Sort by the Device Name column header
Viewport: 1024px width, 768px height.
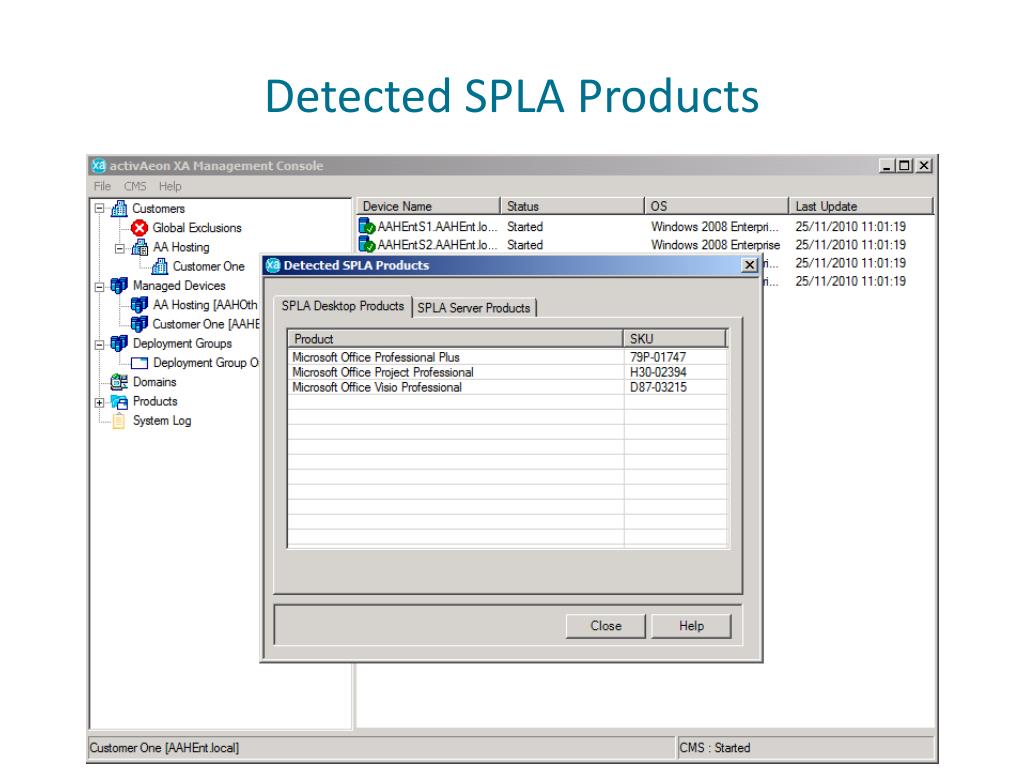click(428, 206)
